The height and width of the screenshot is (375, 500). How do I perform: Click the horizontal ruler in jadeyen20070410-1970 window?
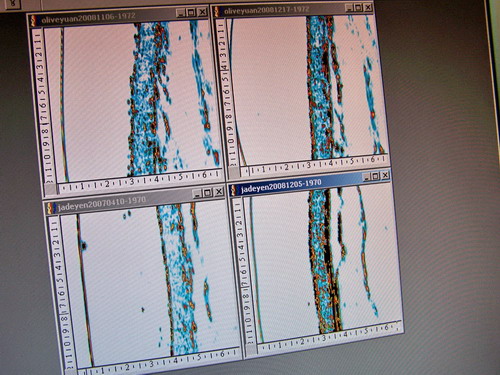coord(158,362)
